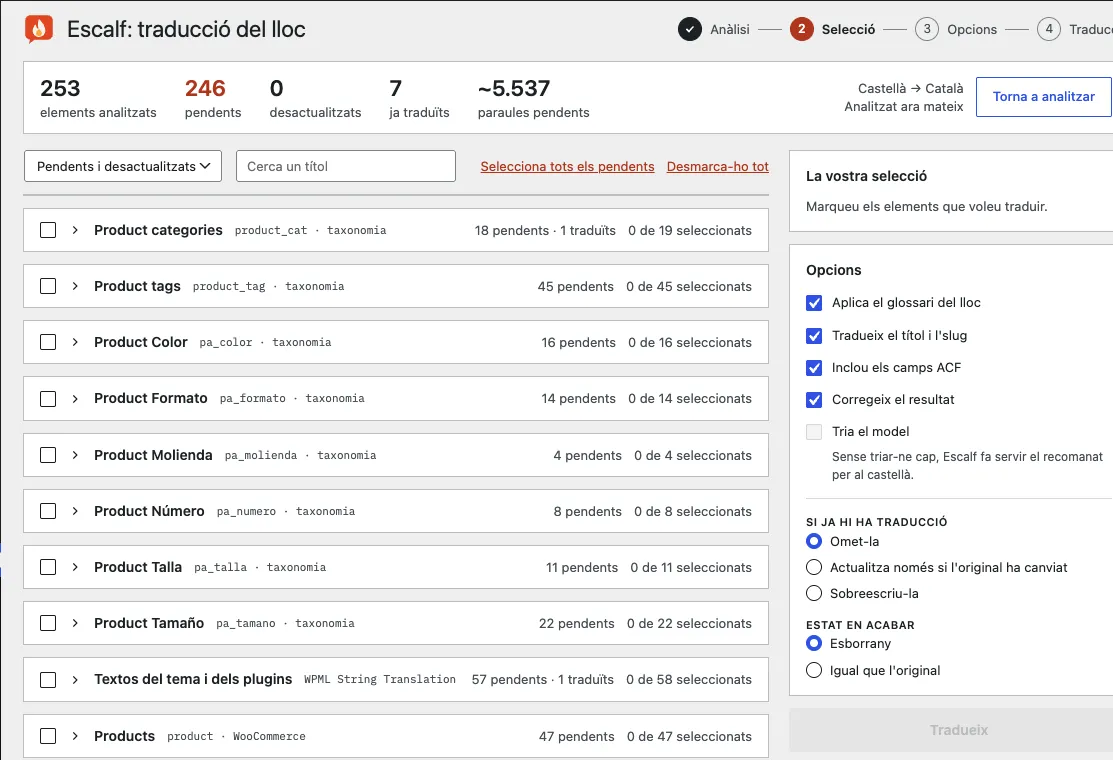Click the Tradueix button
This screenshot has height=760, width=1113.
tap(958, 730)
